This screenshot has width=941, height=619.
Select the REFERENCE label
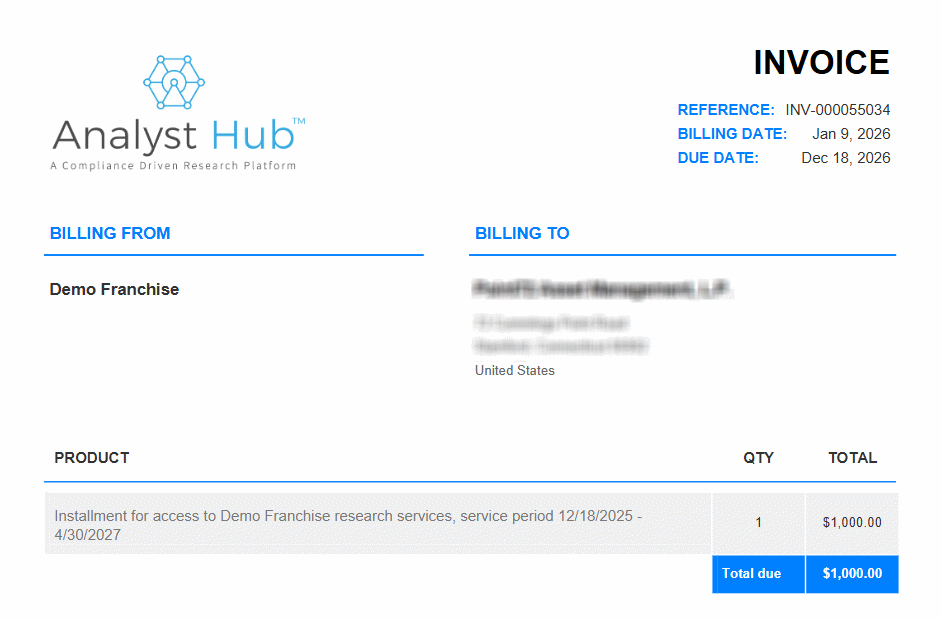pyautogui.click(x=726, y=110)
